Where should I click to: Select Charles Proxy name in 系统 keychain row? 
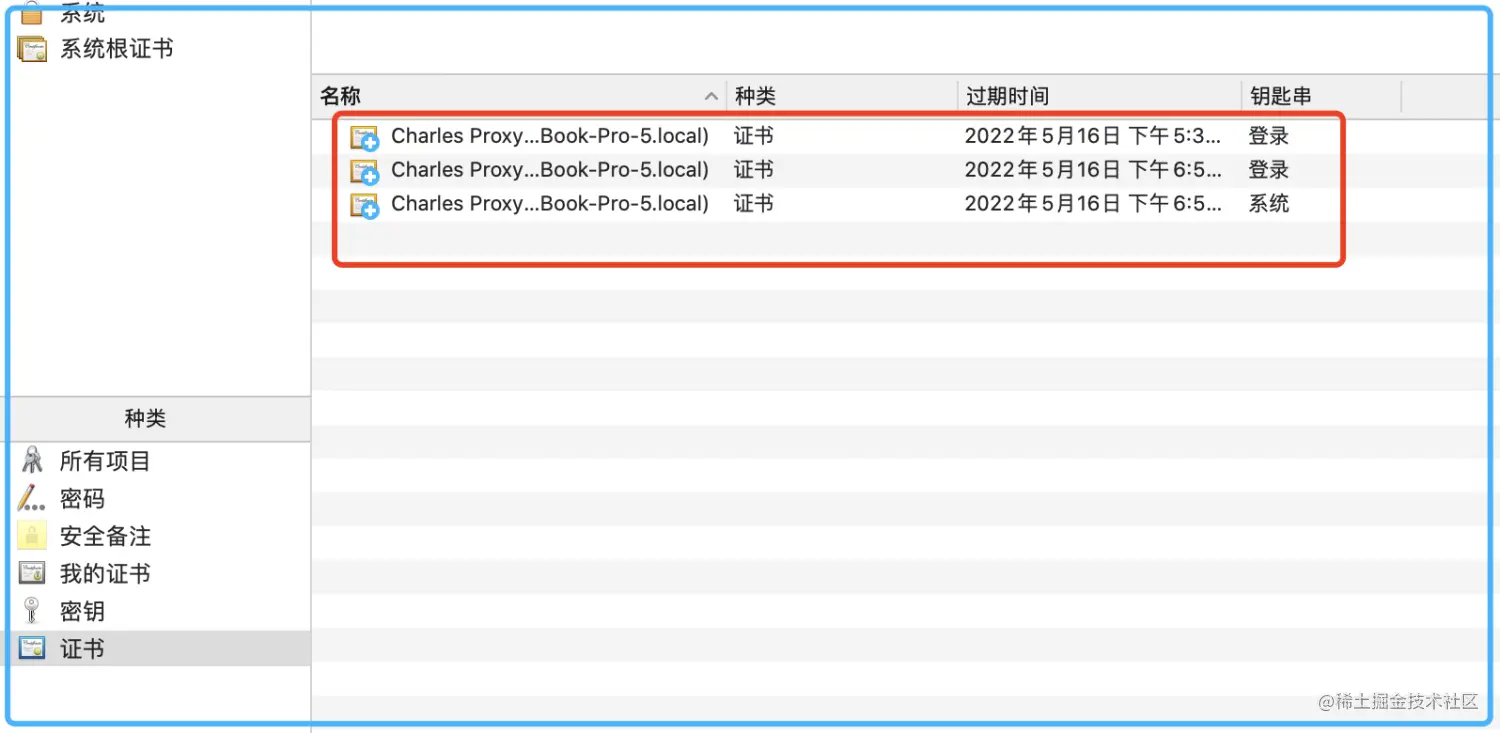tap(550, 204)
